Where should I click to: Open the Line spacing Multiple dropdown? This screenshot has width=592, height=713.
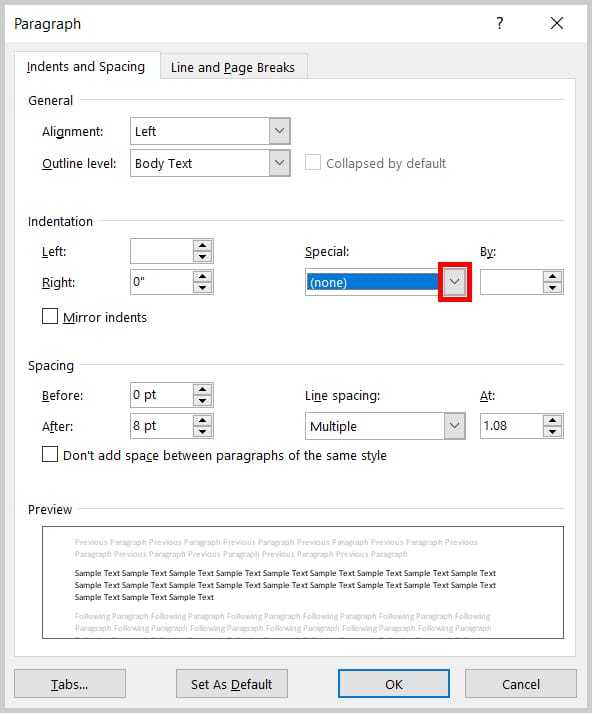(455, 426)
